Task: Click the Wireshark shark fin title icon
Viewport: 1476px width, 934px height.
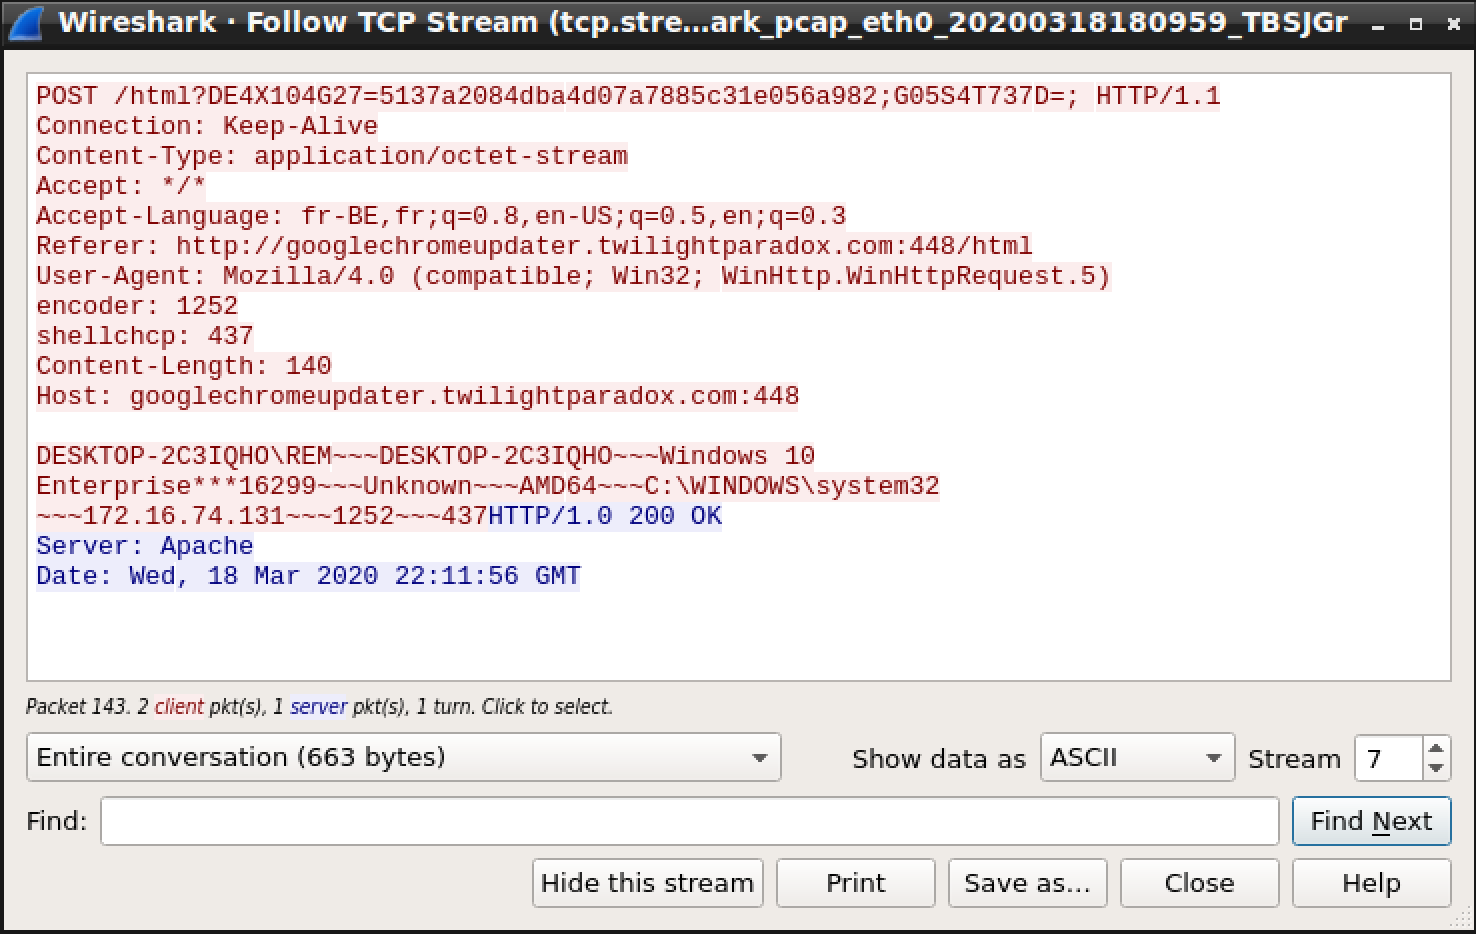Action: [24, 22]
